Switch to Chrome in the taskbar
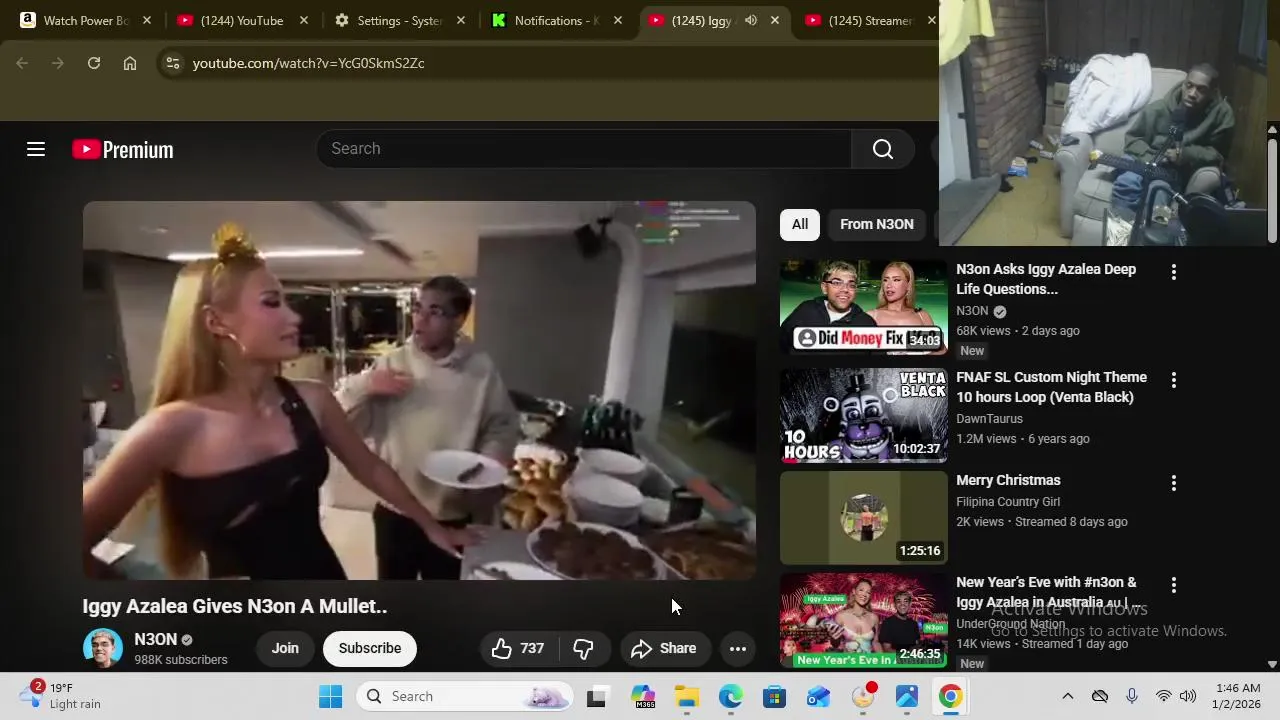The width and height of the screenshot is (1280, 720). [951, 696]
